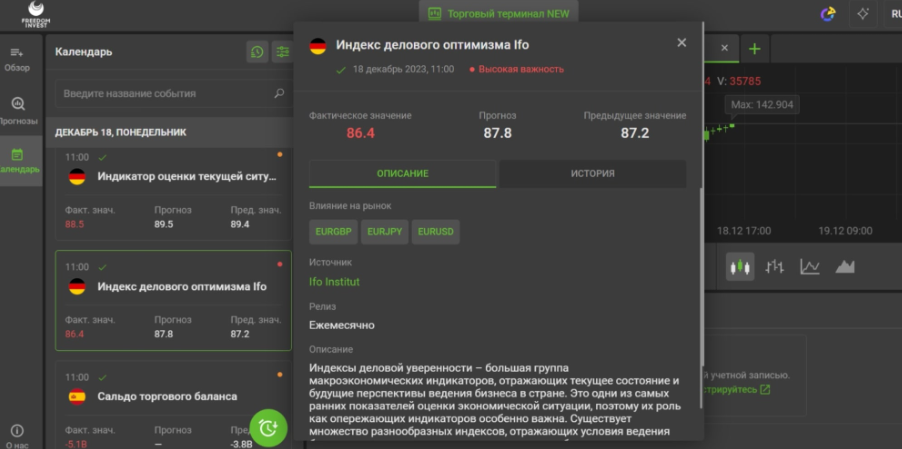
Task: Click the registration link with external icon
Action: point(737,390)
